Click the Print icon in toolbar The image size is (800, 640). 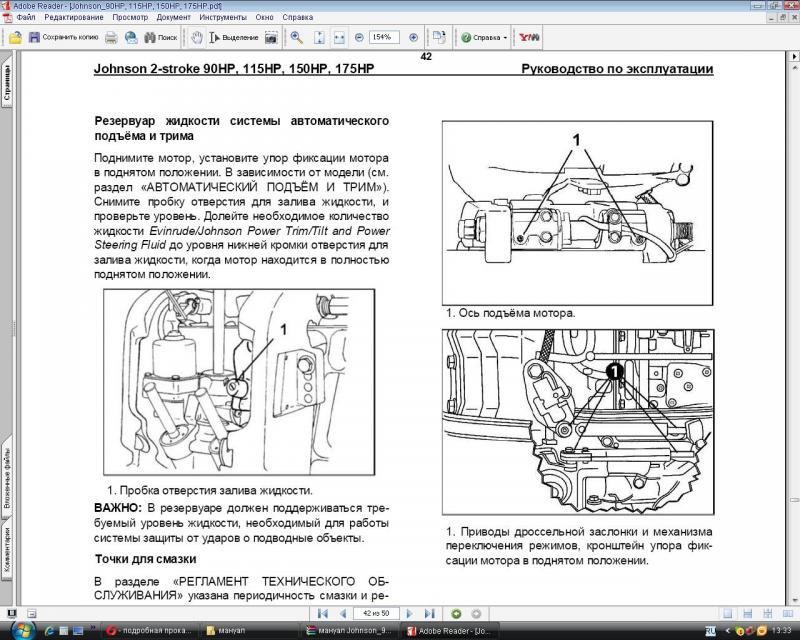[x=112, y=37]
